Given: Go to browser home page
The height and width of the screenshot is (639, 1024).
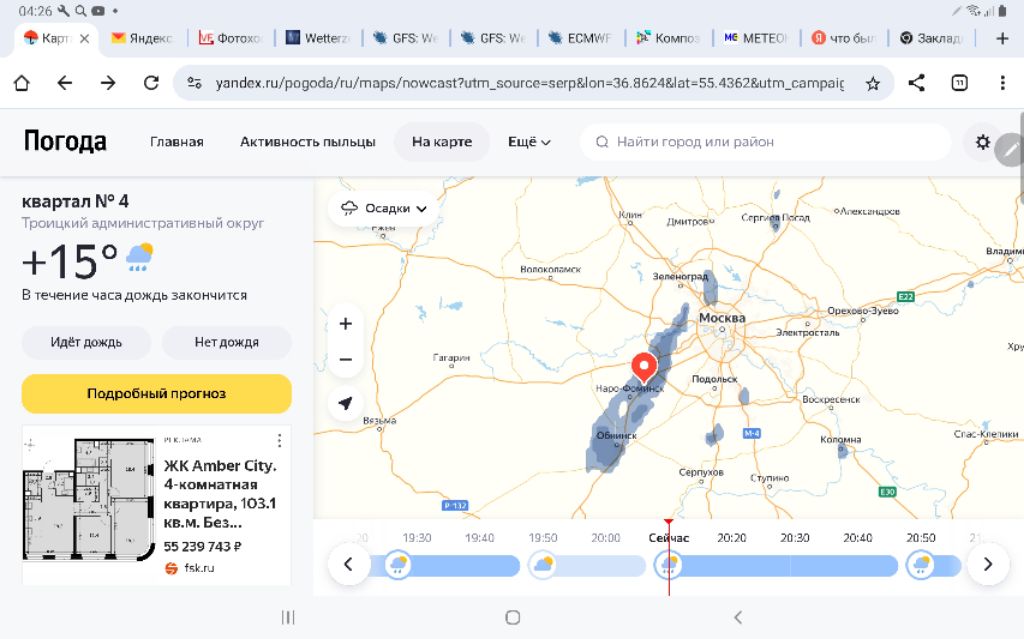Looking at the screenshot, I should click(21, 83).
